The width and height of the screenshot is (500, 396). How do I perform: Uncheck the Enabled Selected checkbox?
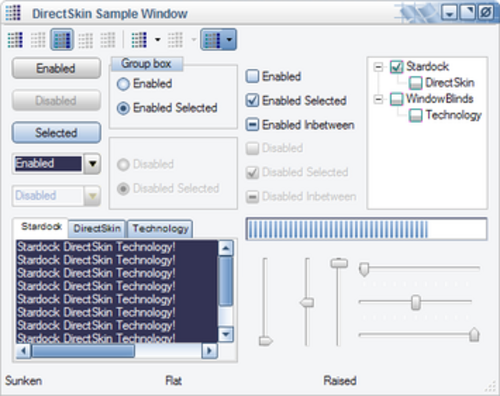click(252, 100)
